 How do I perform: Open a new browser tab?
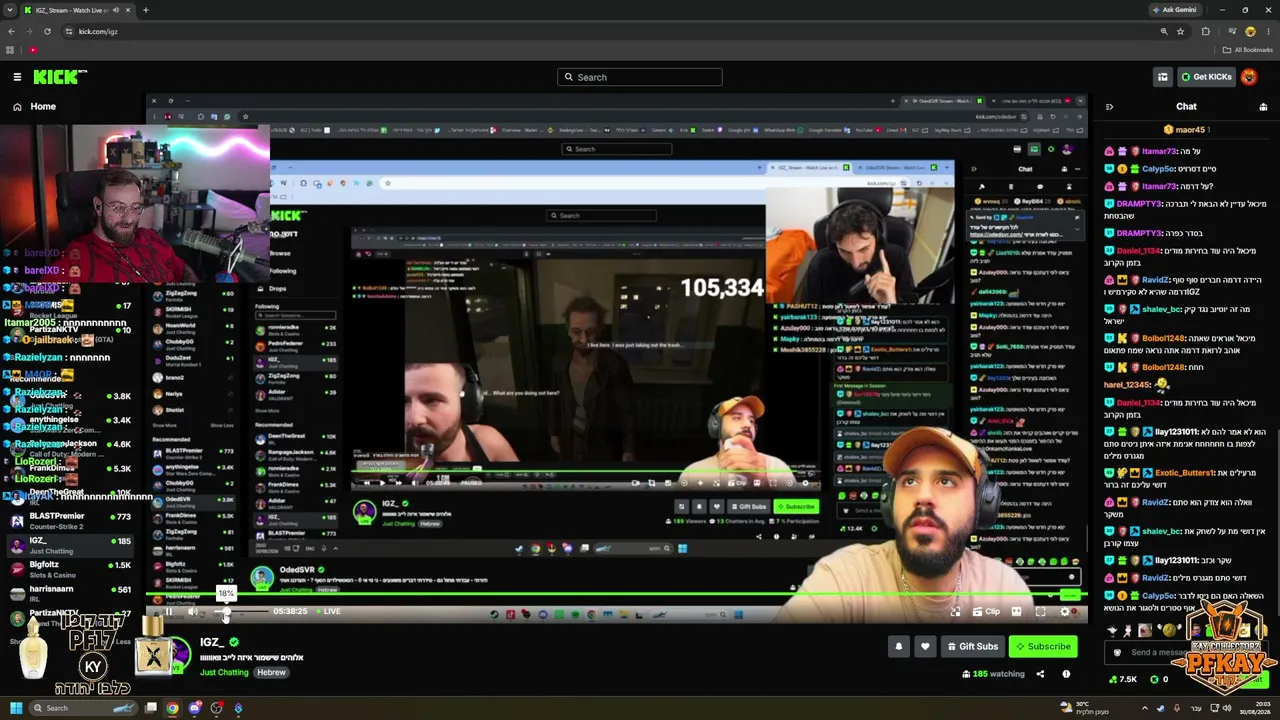pyautogui.click(x=145, y=10)
